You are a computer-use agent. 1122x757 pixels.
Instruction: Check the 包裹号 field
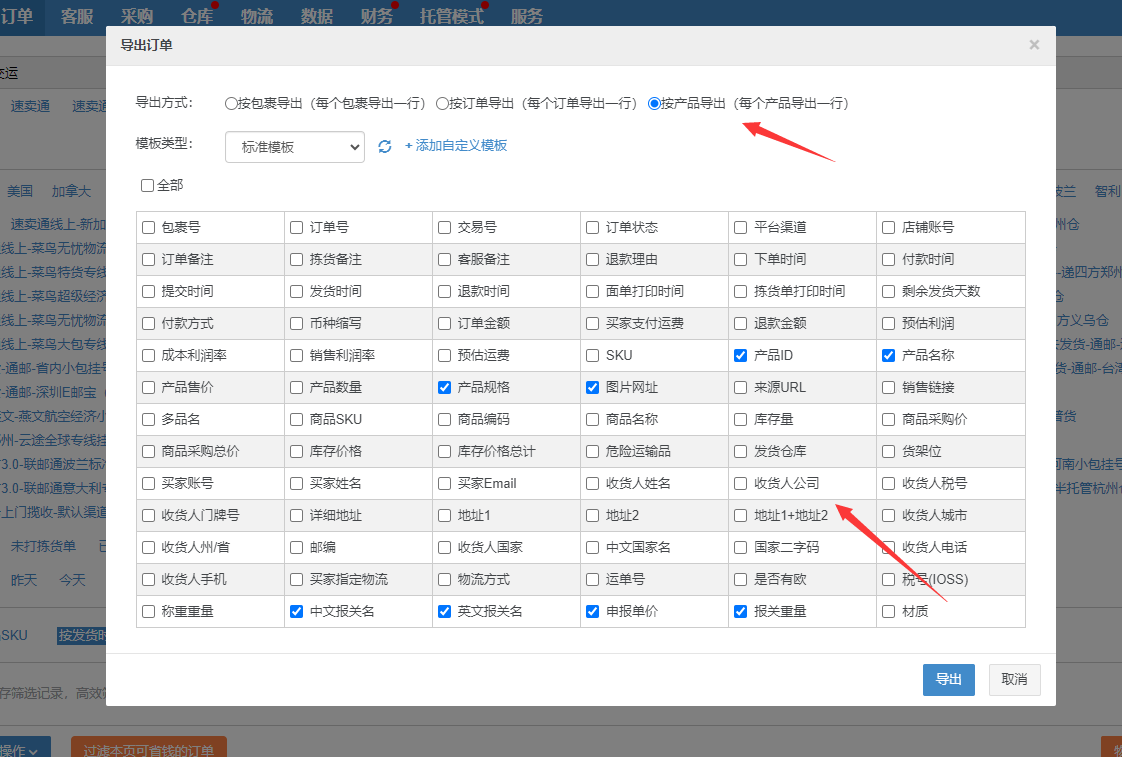pos(148,228)
